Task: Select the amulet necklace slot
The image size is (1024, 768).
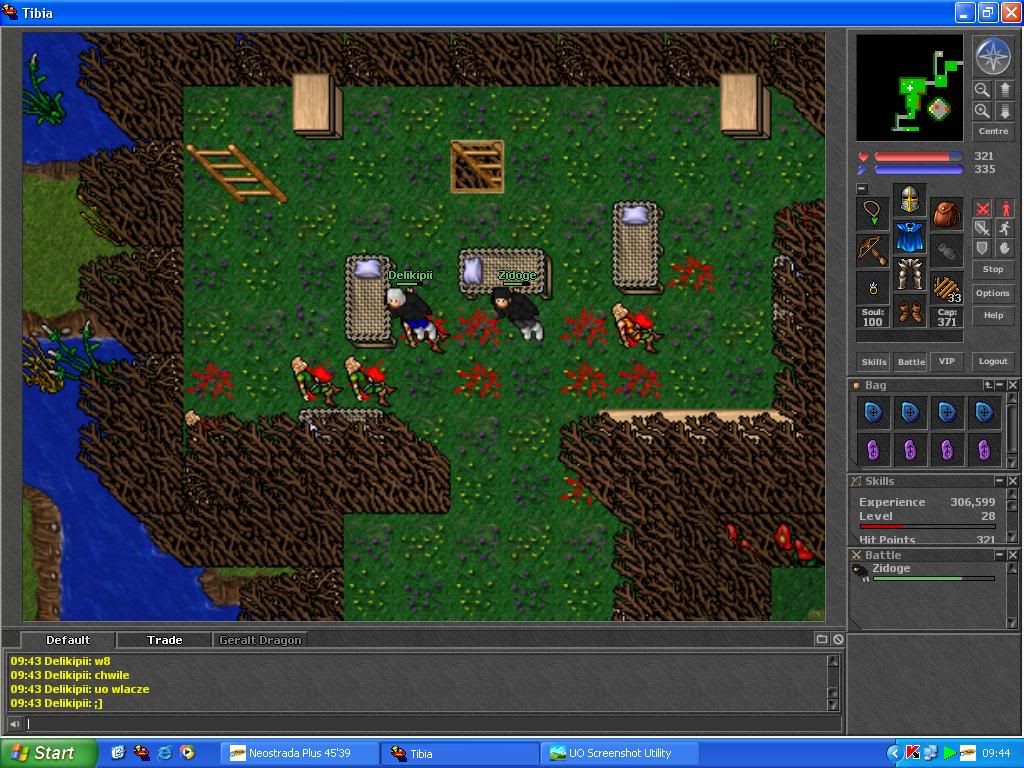Action: coord(872,214)
